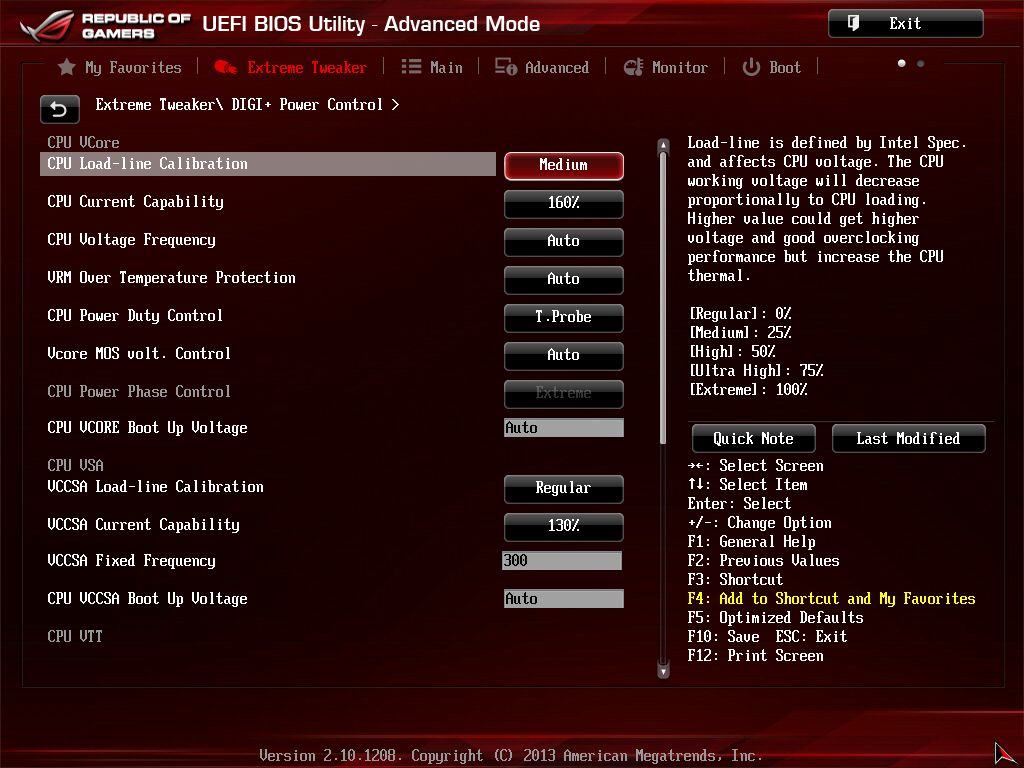Click the [Medium]: 25% help line

click(x=741, y=332)
